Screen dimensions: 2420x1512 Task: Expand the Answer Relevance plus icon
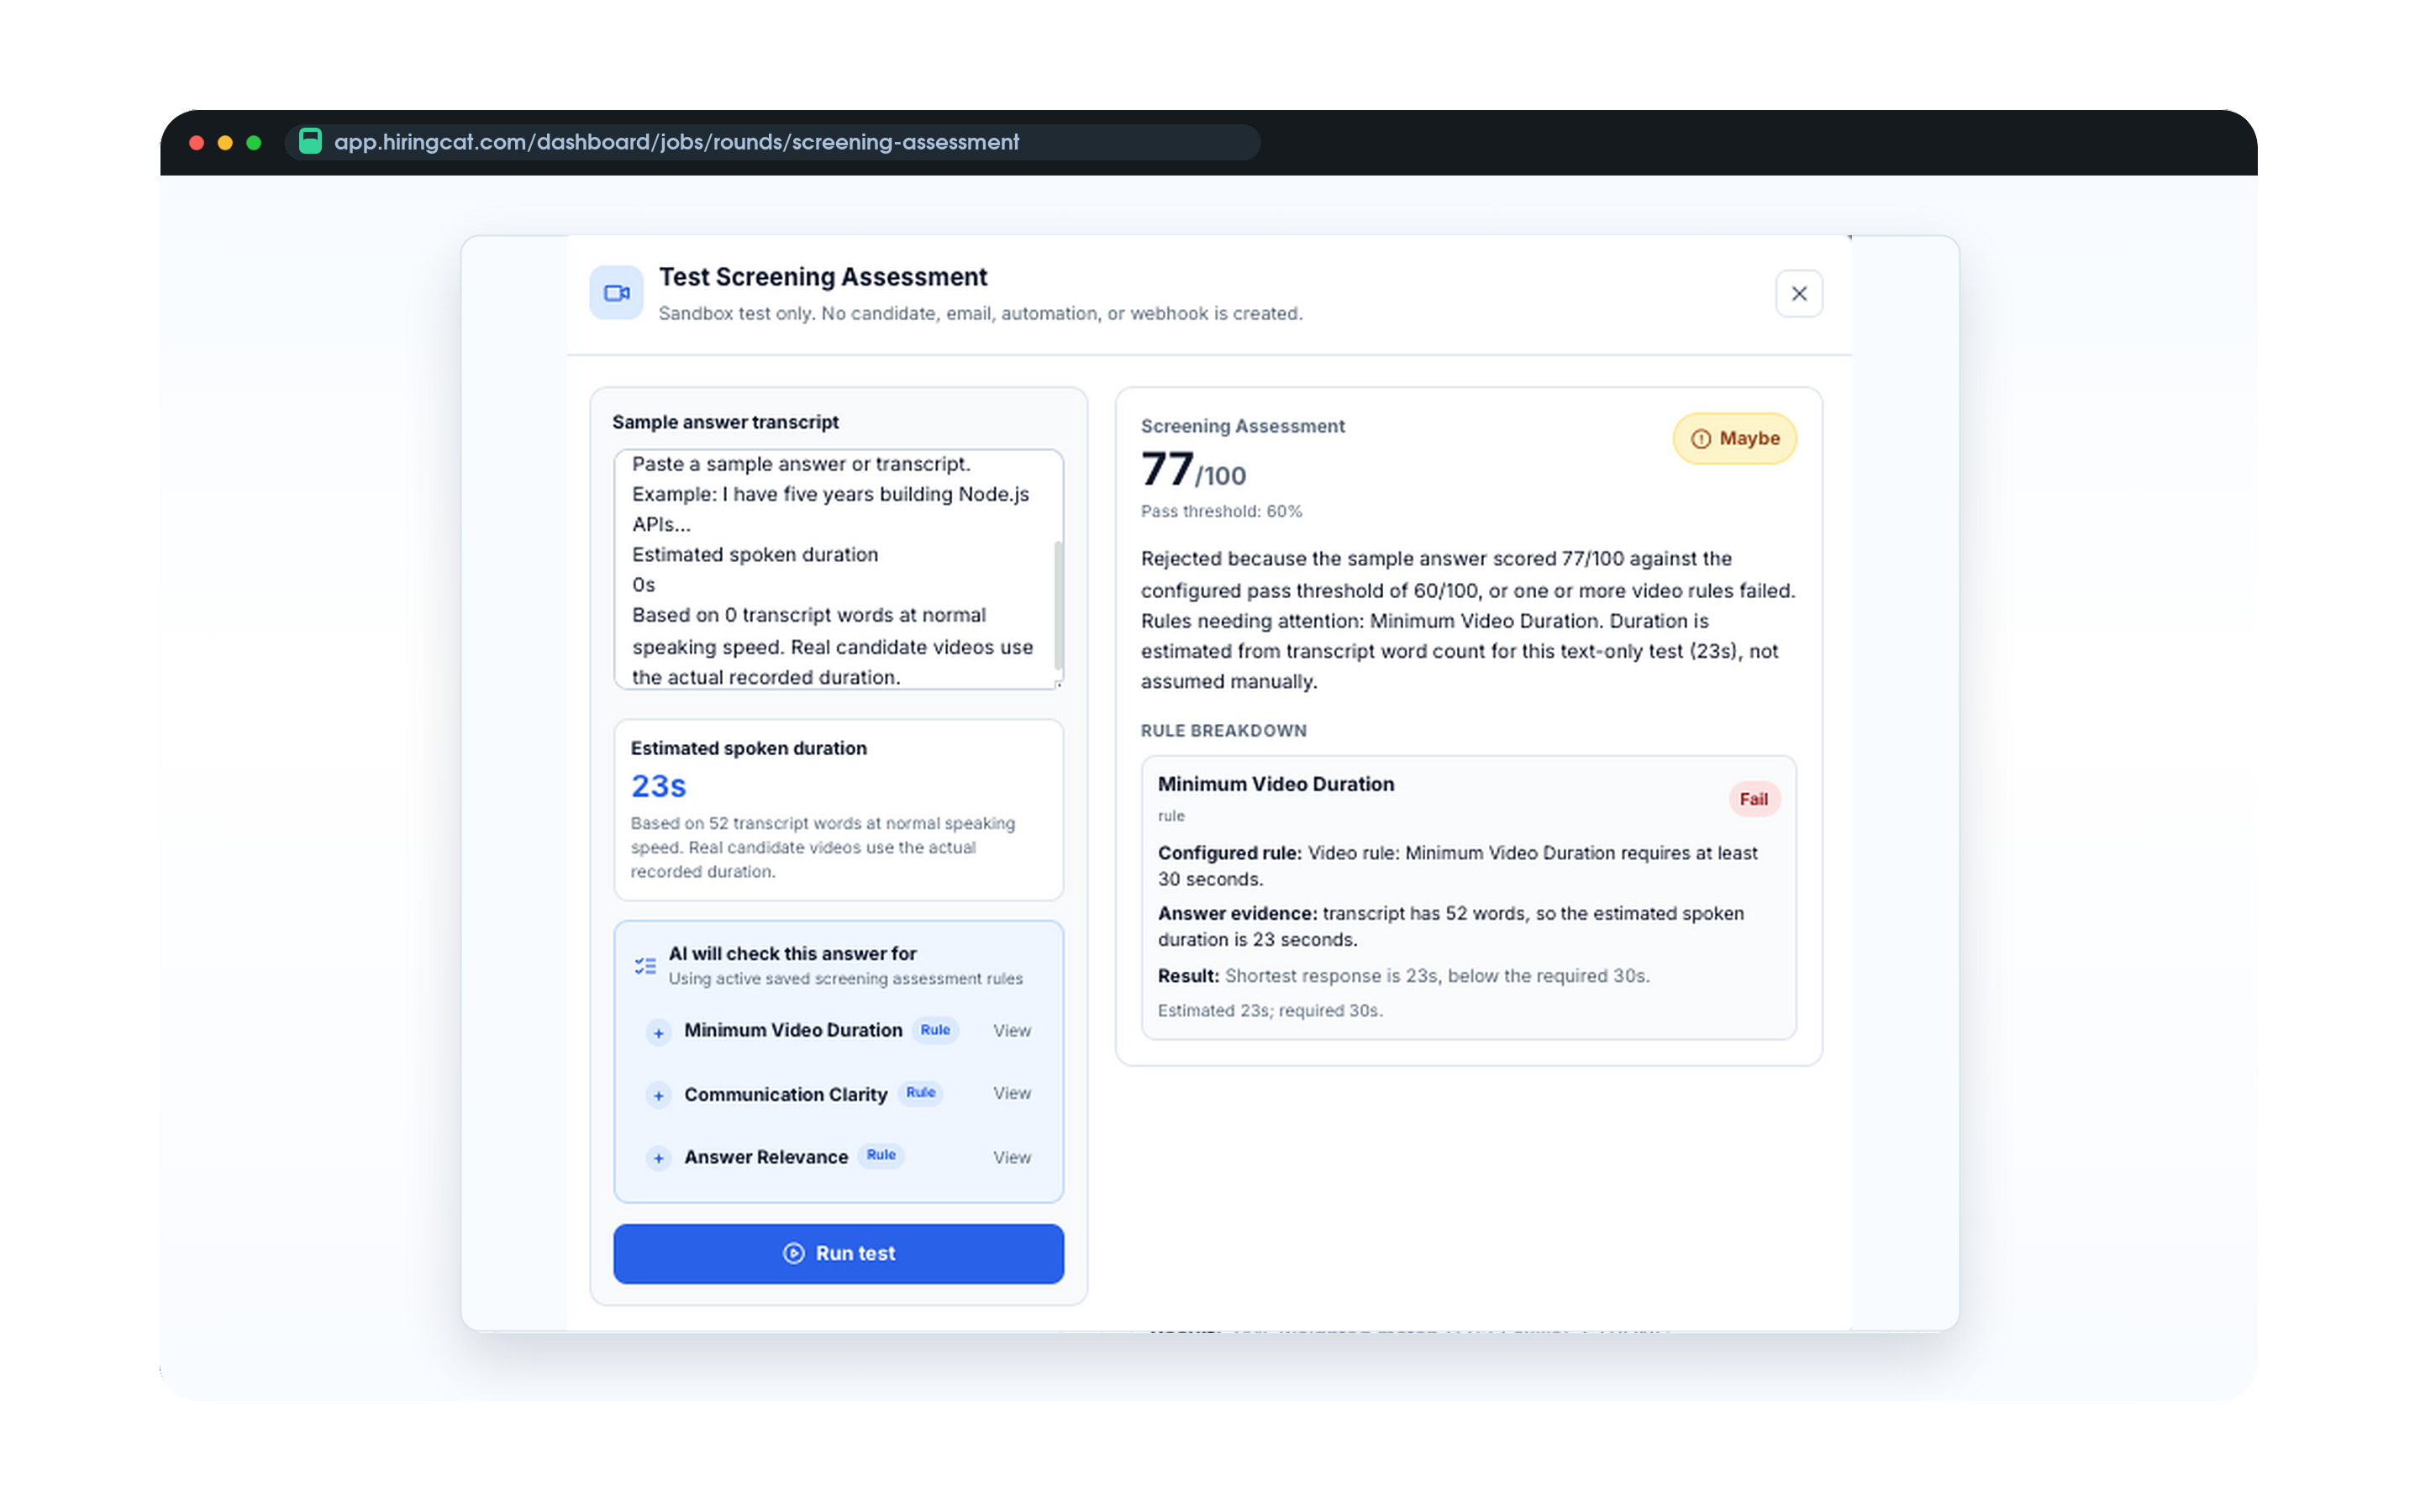[x=658, y=1158]
